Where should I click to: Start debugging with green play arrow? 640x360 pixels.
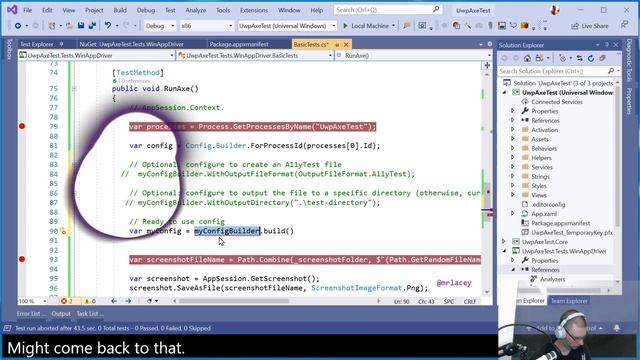click(x=345, y=26)
